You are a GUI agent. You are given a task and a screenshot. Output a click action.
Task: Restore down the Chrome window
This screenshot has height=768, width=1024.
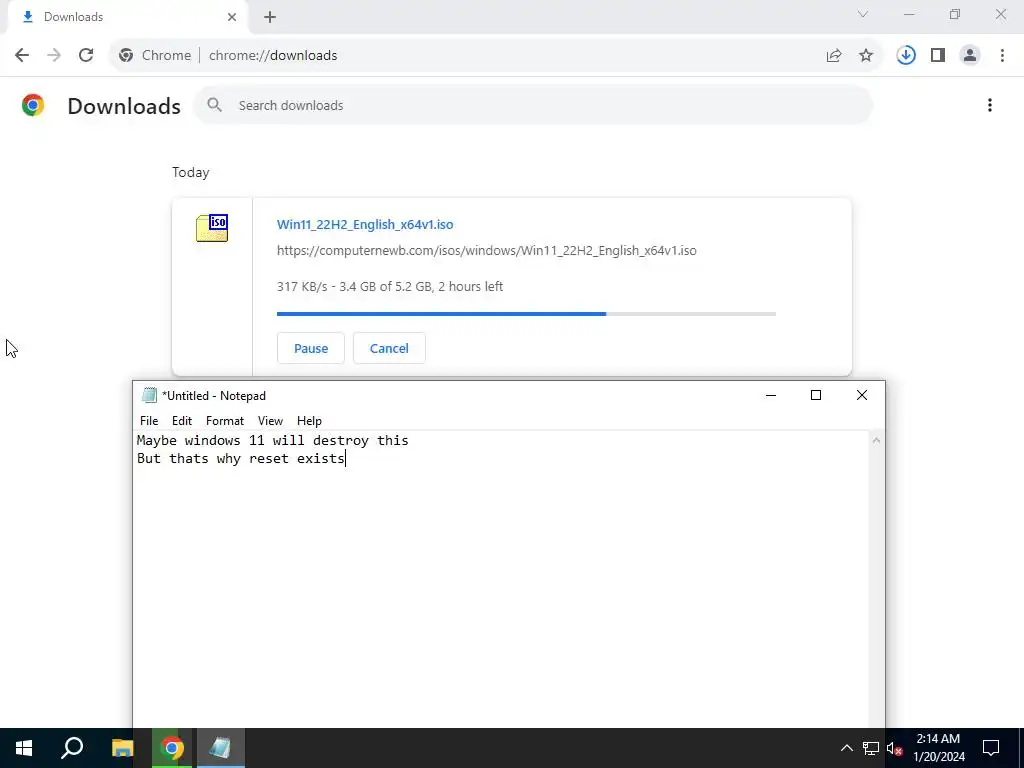coord(955,14)
